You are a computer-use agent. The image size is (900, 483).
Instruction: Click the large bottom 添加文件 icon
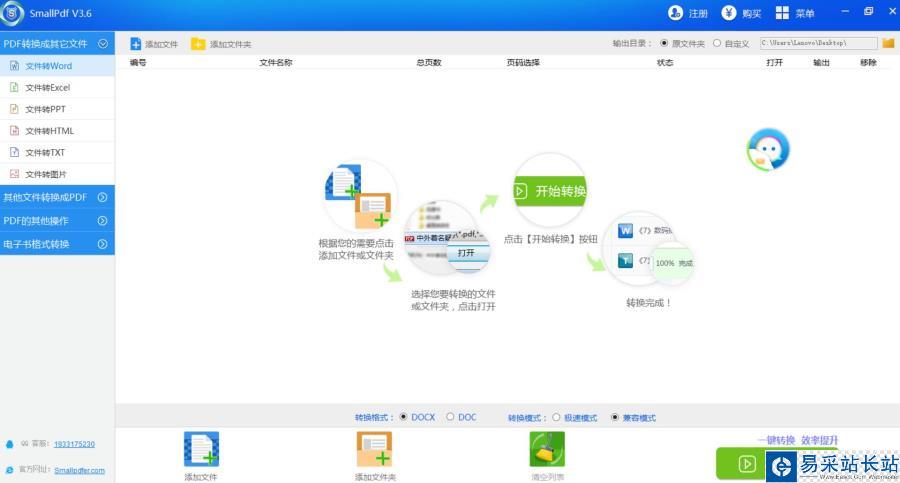coord(201,449)
